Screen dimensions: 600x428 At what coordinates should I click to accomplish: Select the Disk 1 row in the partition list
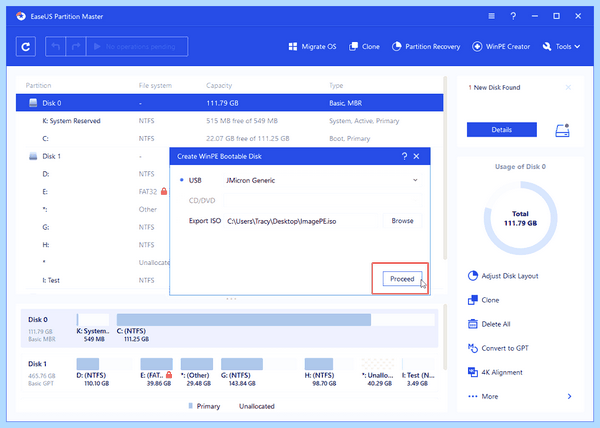(x=93, y=156)
